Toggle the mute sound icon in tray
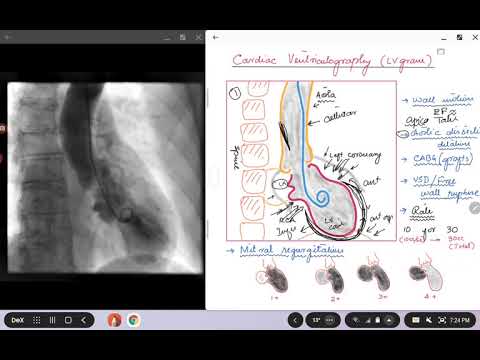 [429, 320]
